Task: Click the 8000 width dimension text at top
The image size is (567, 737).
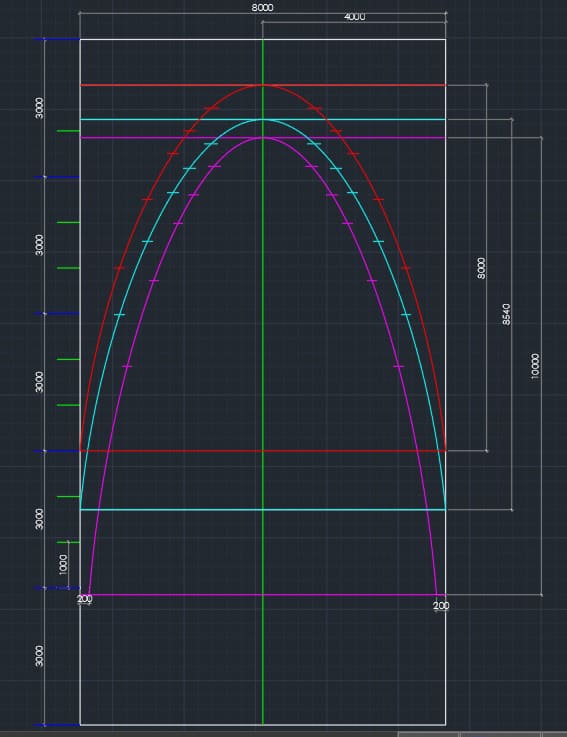Action: pos(262,8)
